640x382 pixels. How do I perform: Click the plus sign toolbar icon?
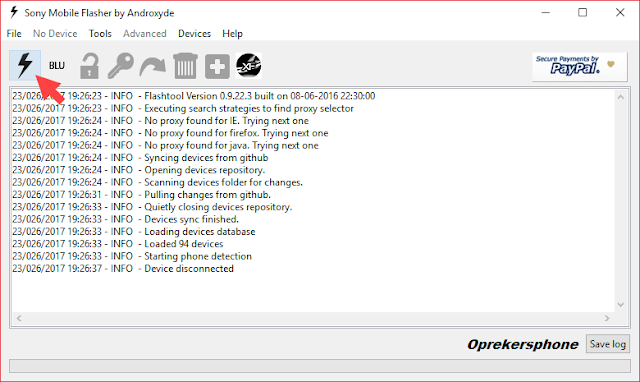click(217, 66)
